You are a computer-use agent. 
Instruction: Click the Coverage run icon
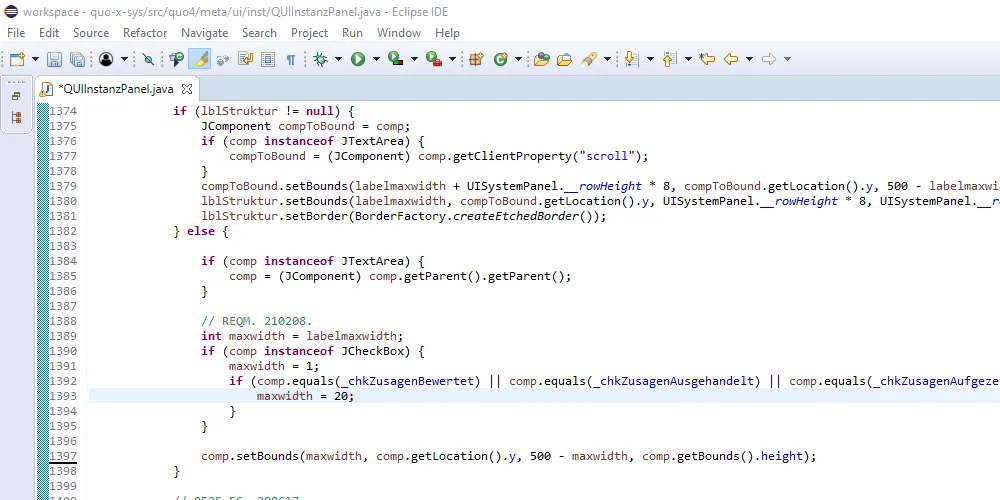pos(395,59)
